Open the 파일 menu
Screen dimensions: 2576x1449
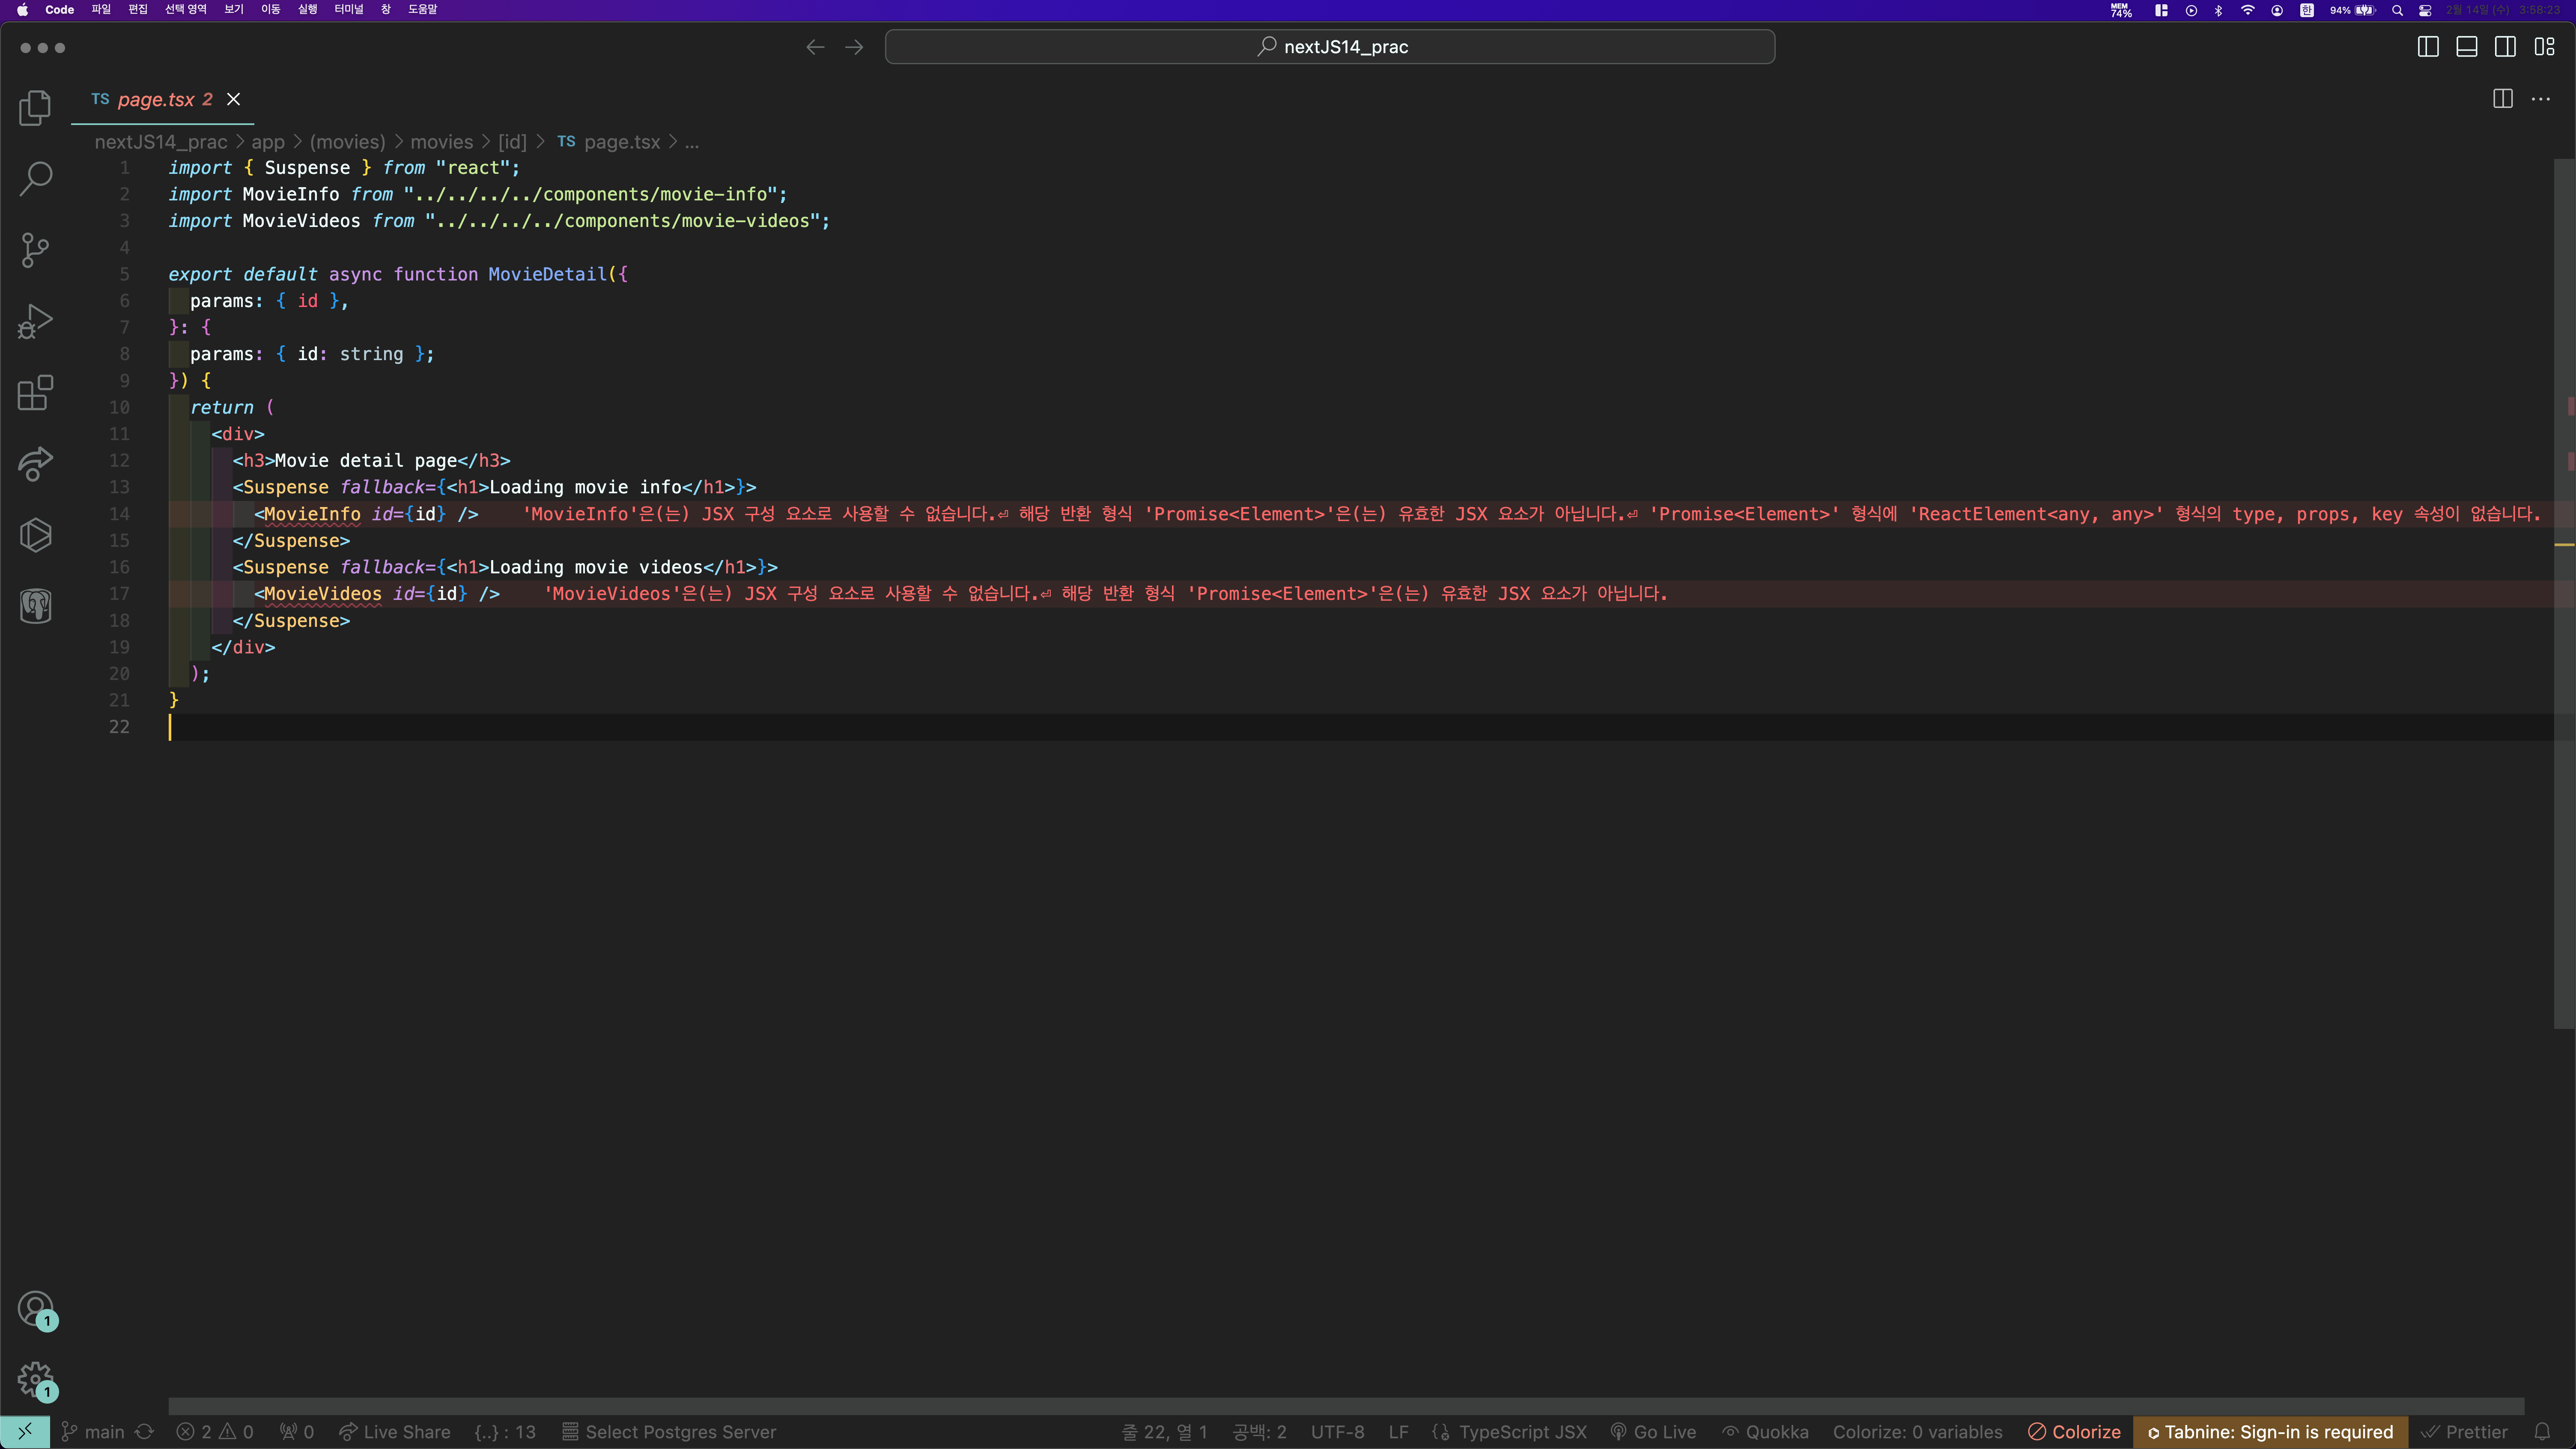tap(101, 10)
